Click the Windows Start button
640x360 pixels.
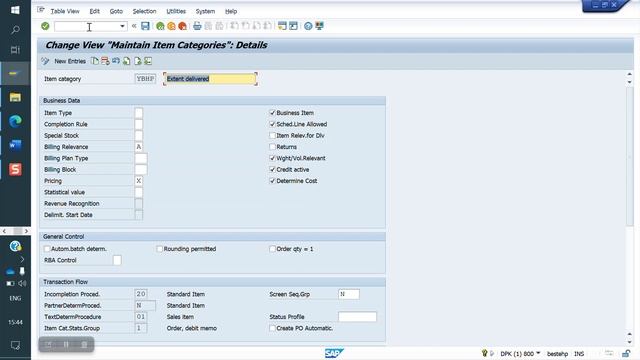point(15,10)
